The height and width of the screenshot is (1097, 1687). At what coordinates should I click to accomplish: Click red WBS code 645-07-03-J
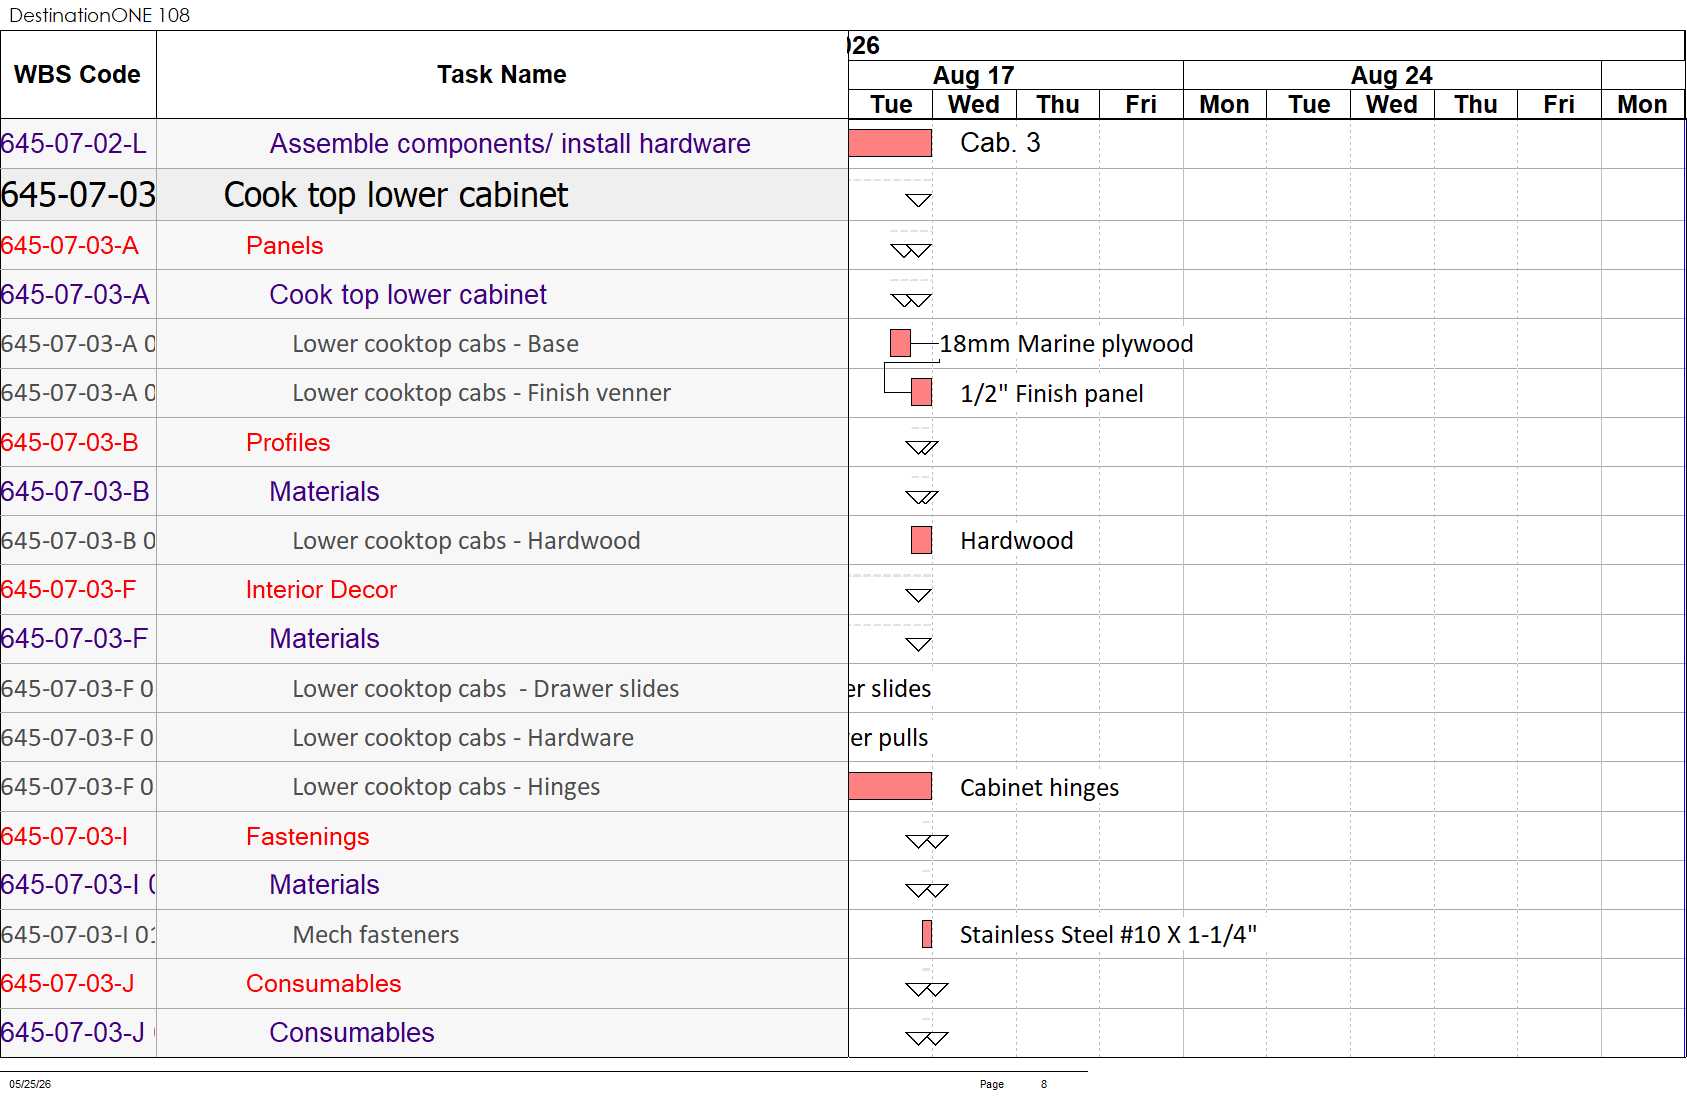(67, 983)
